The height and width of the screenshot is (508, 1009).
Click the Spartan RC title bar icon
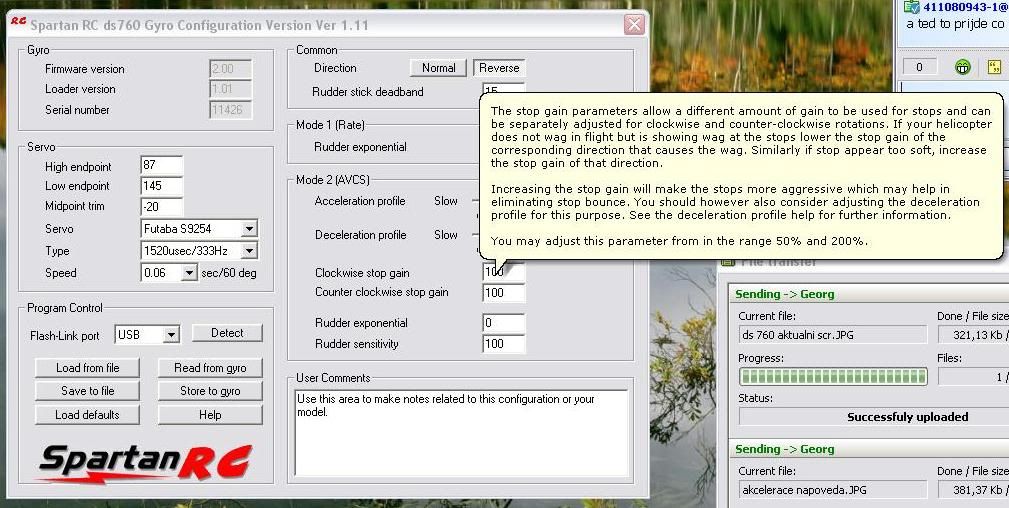click(17, 25)
